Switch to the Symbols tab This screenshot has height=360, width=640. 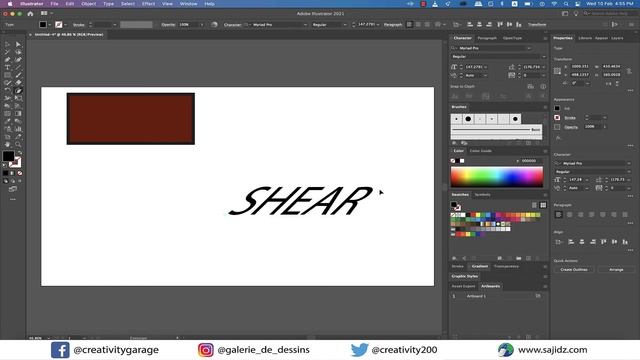click(x=482, y=195)
